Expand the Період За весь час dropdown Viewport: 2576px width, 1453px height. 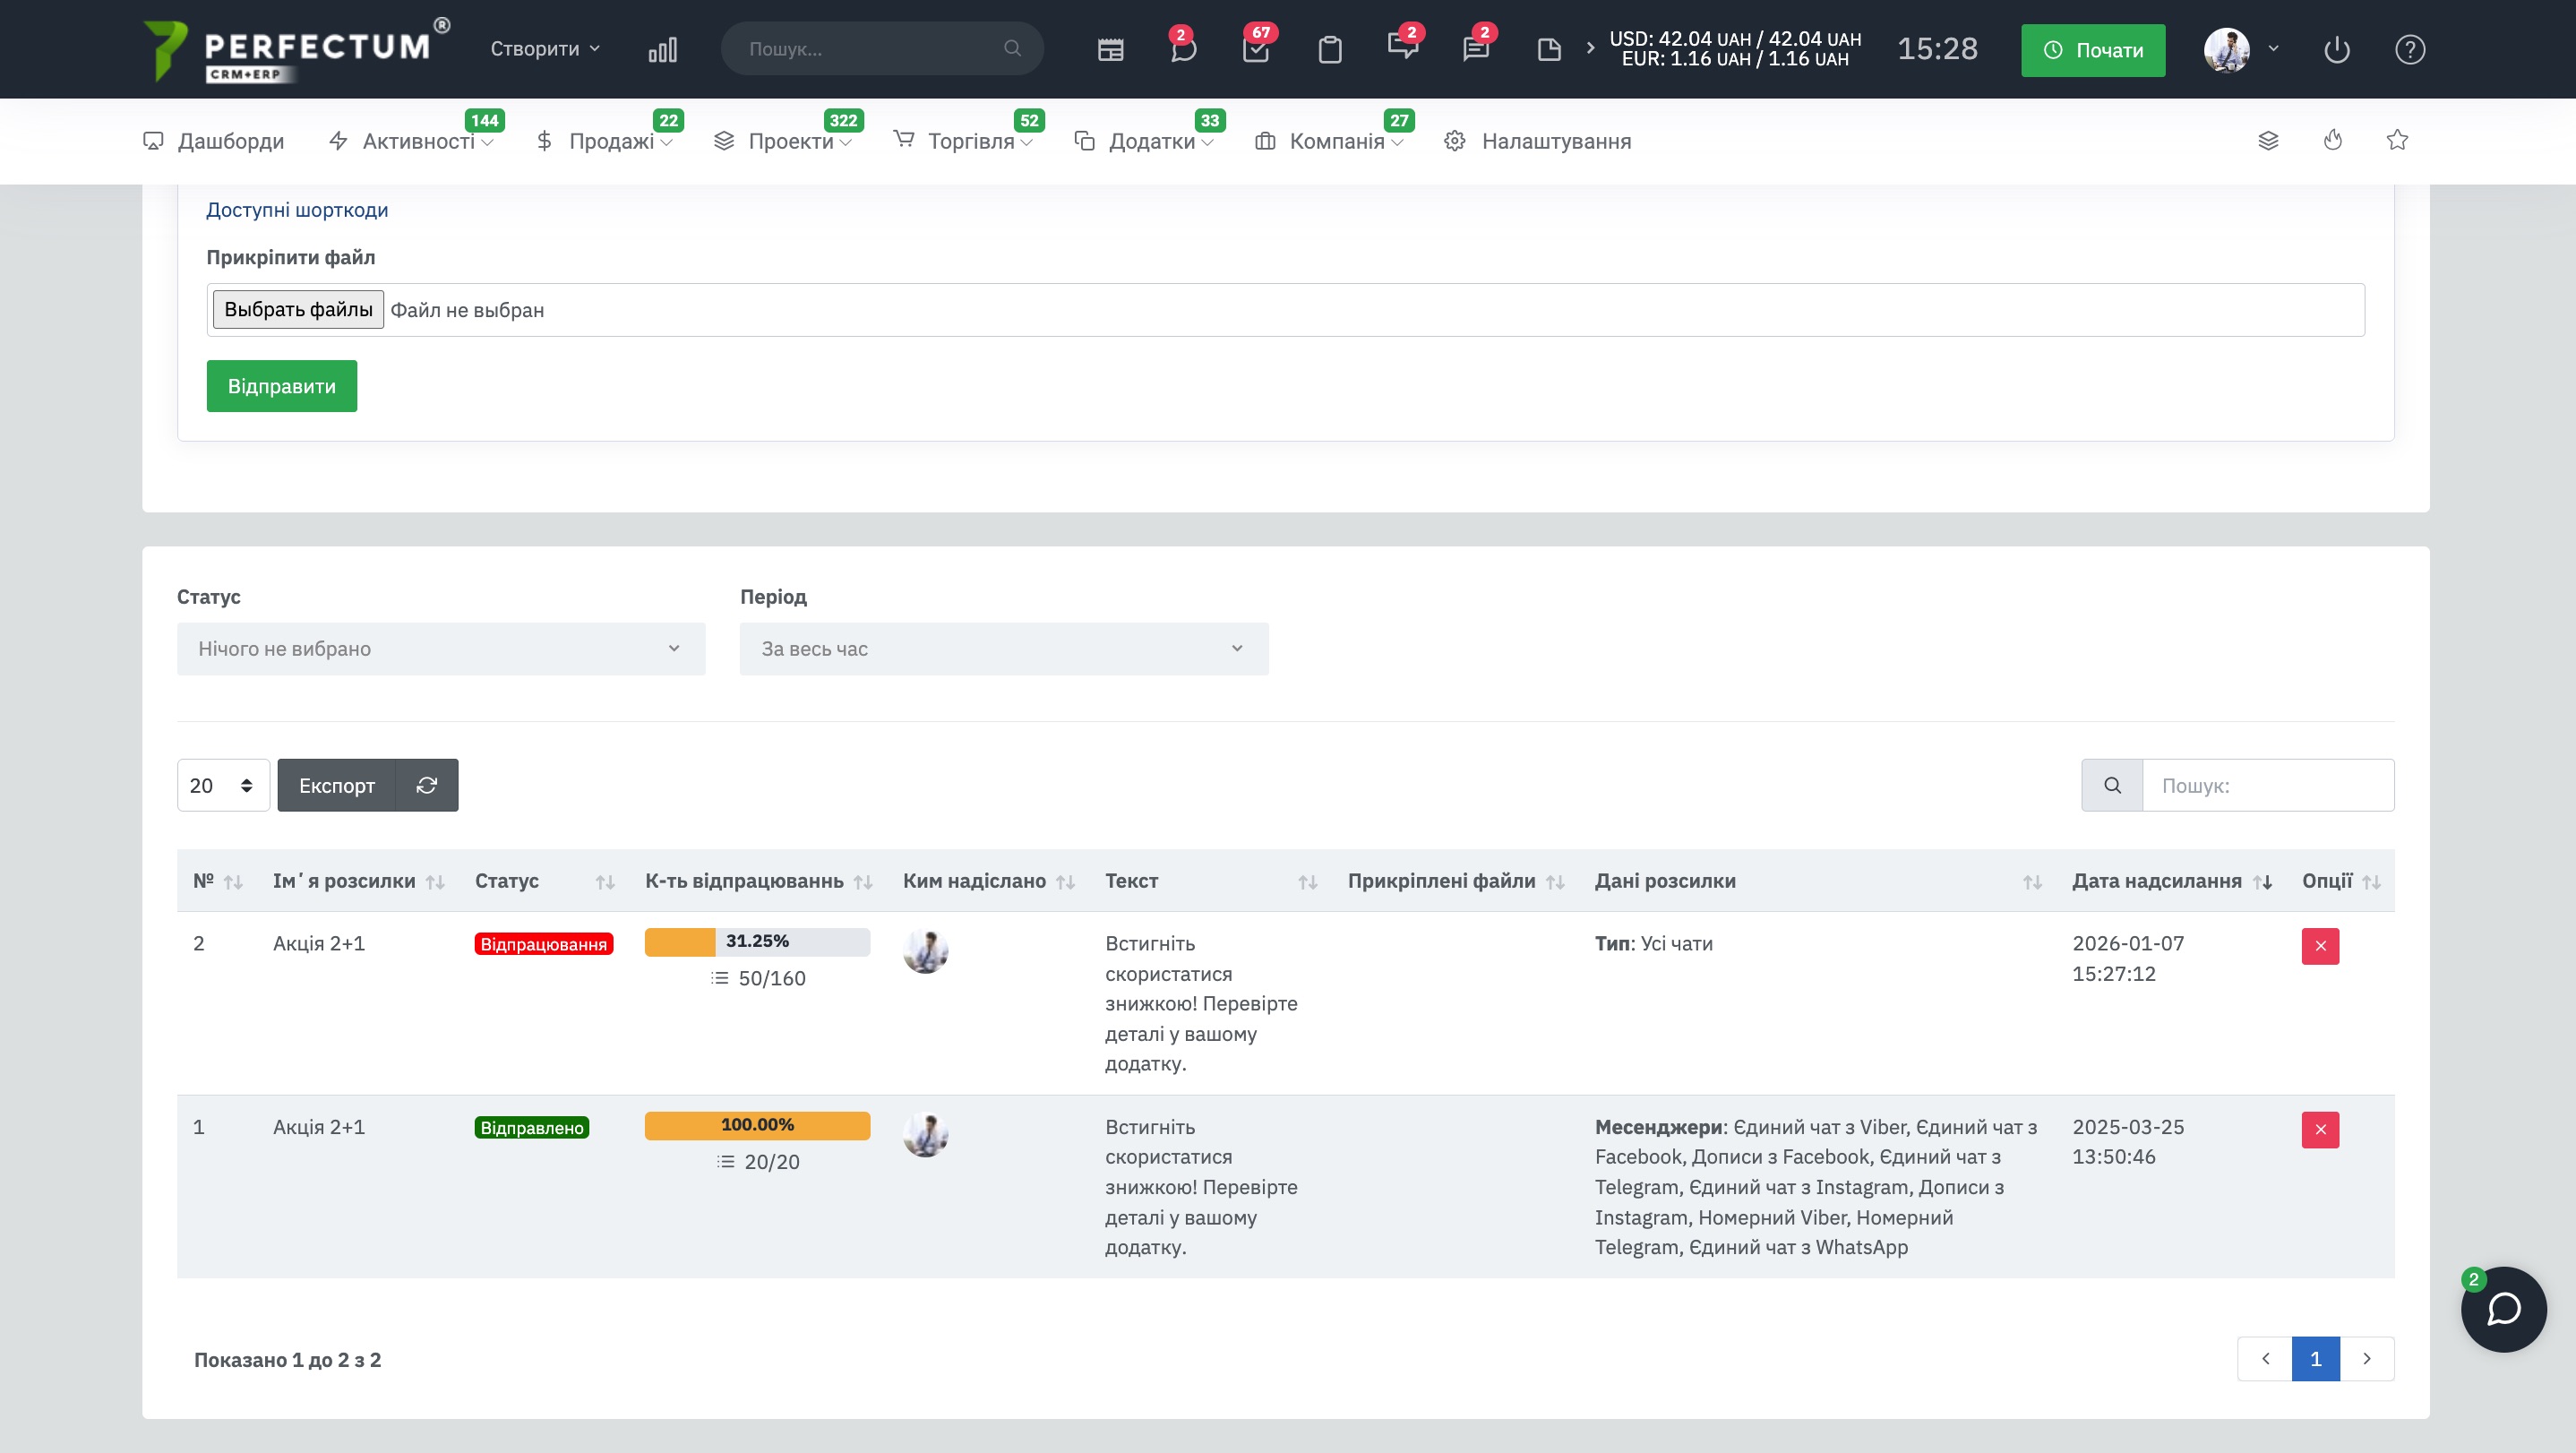click(x=1004, y=649)
